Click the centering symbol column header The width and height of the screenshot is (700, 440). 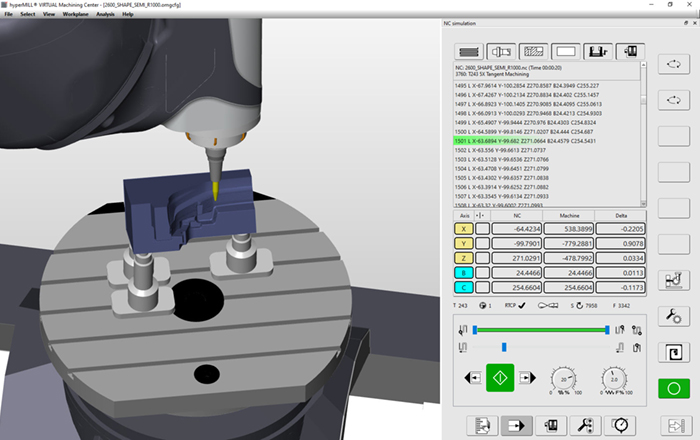pyautogui.click(x=480, y=216)
